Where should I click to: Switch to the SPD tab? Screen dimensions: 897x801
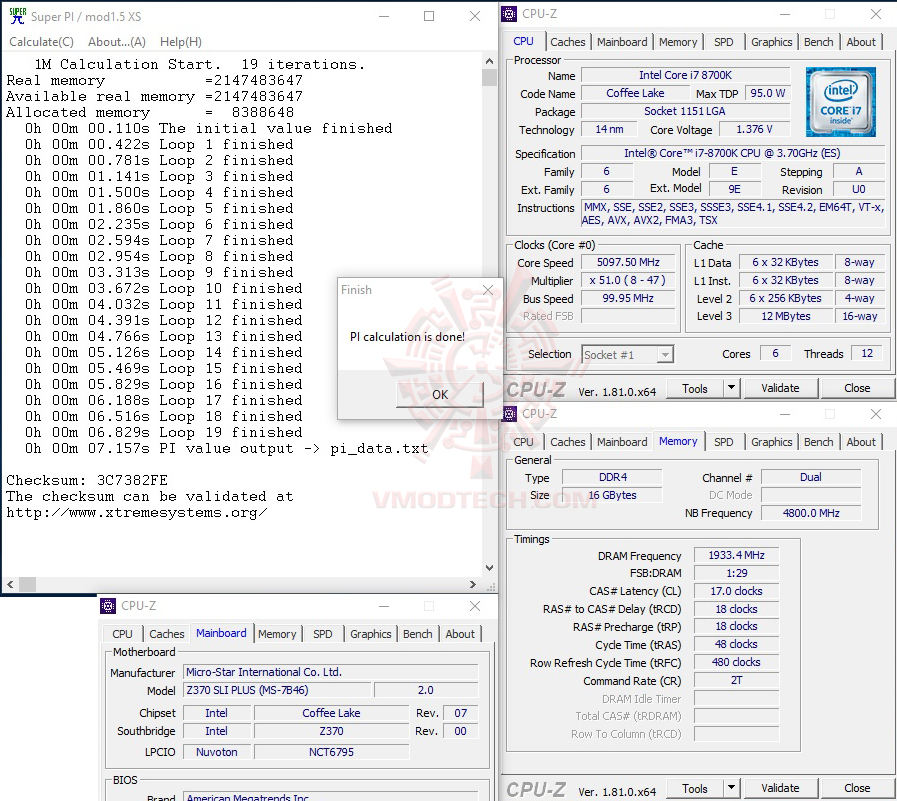[x=724, y=42]
